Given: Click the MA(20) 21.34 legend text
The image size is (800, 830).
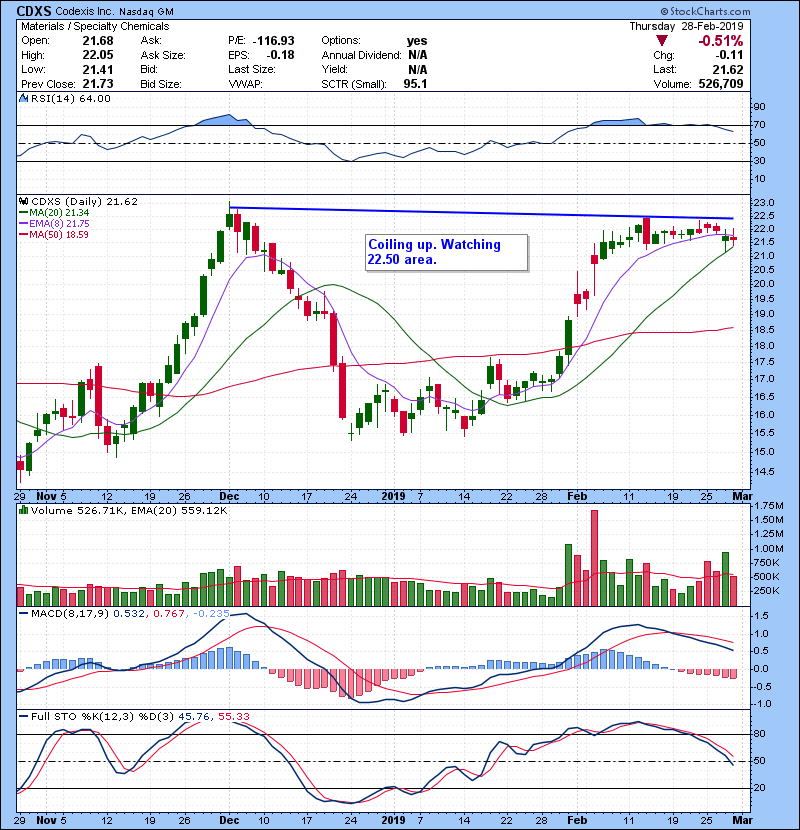Looking at the screenshot, I should point(59,213).
